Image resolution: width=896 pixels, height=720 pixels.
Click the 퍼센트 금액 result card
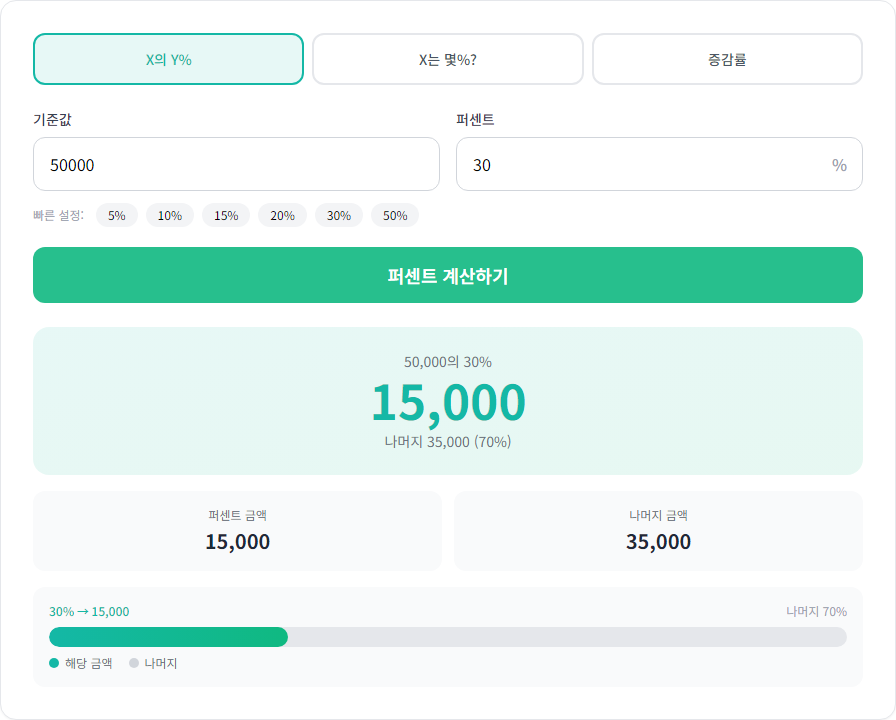tap(237, 530)
